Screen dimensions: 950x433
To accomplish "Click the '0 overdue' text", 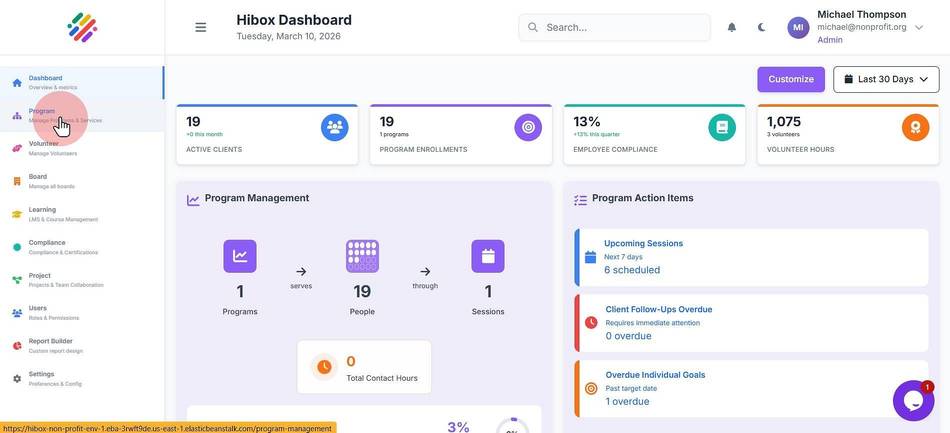I will pos(629,336).
